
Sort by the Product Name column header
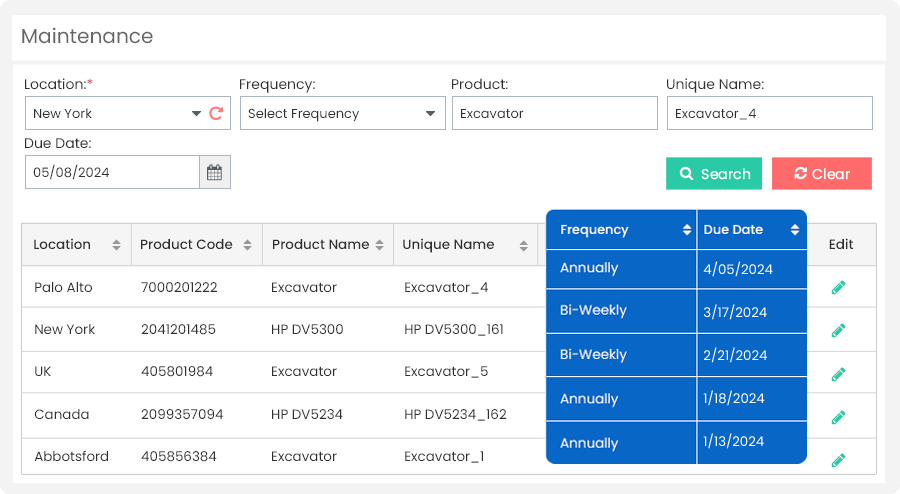[x=378, y=245]
